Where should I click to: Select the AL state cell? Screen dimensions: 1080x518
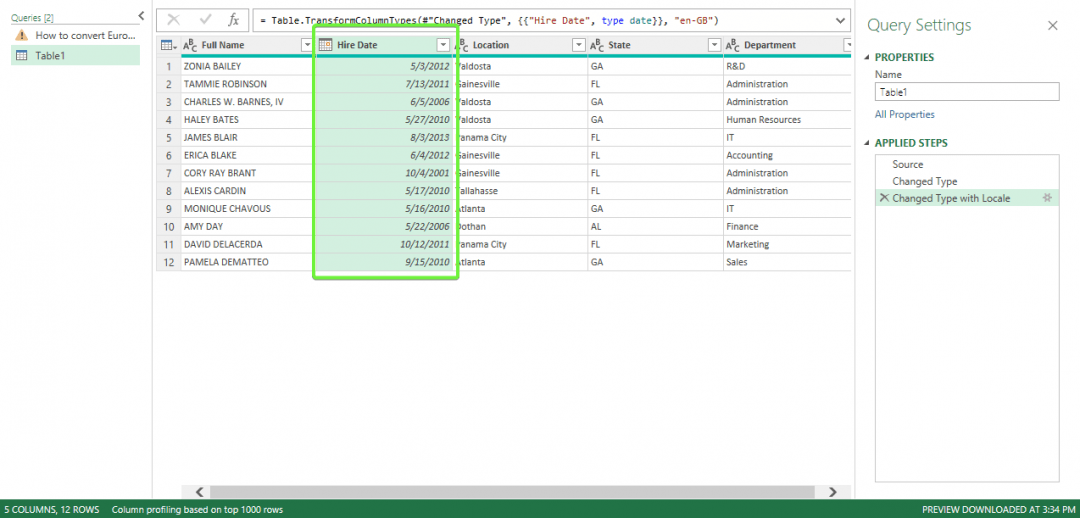coord(656,227)
